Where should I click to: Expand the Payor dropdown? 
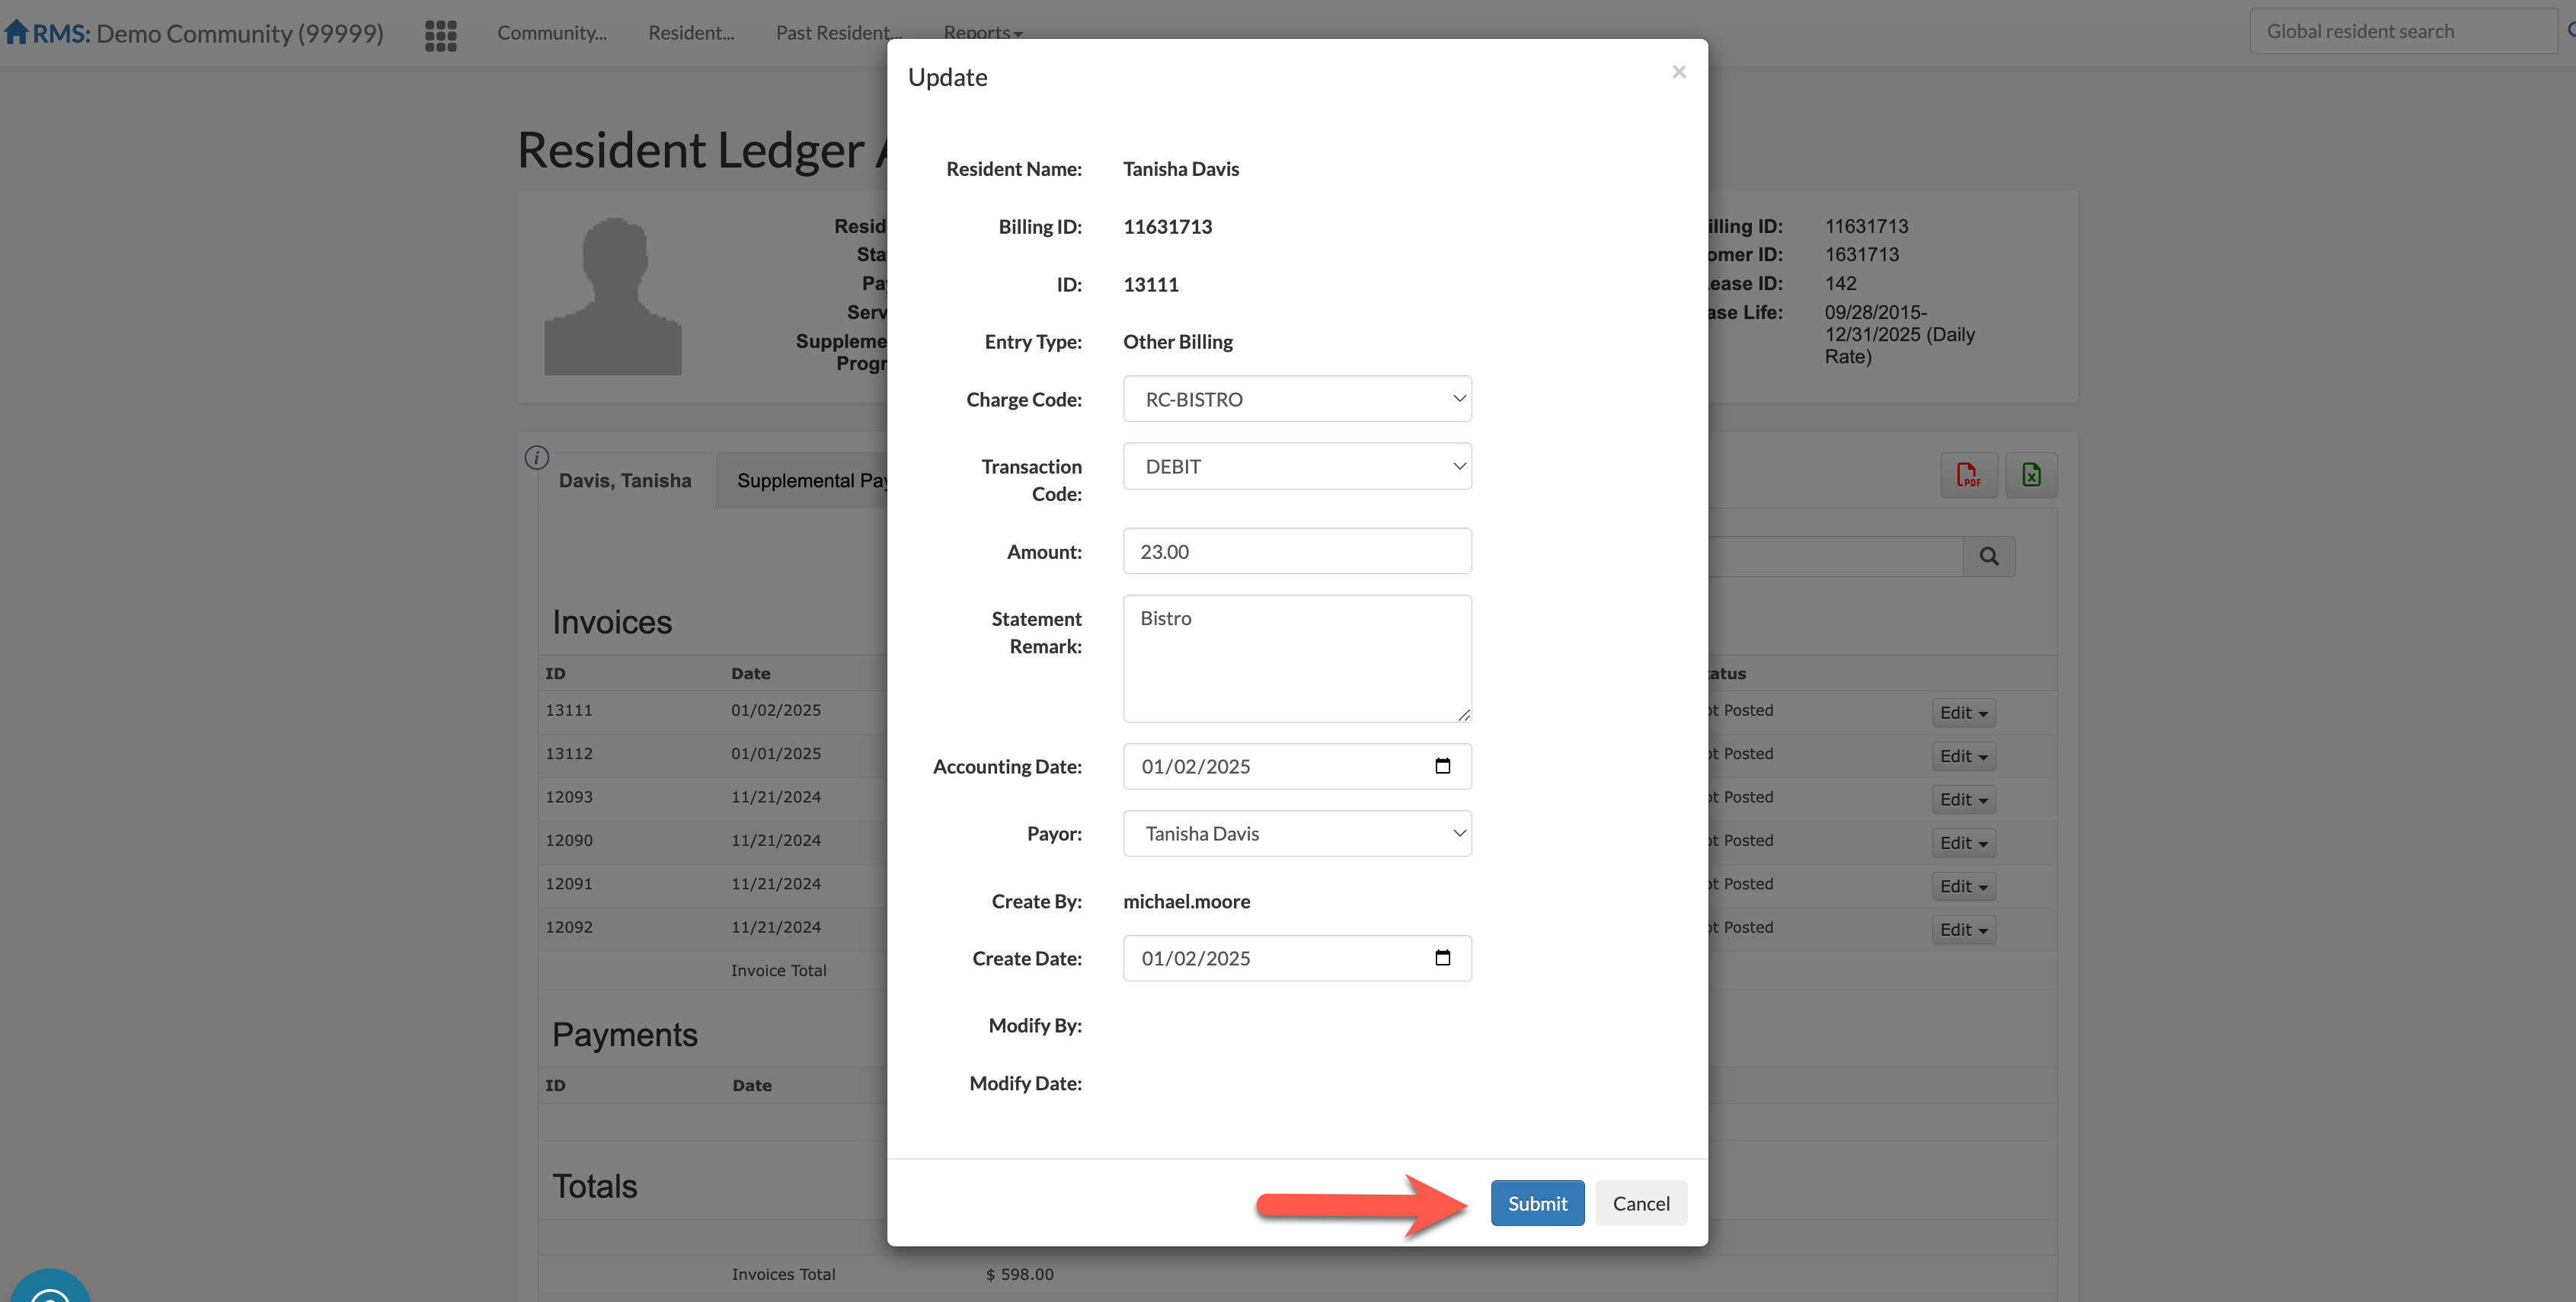1296,834
